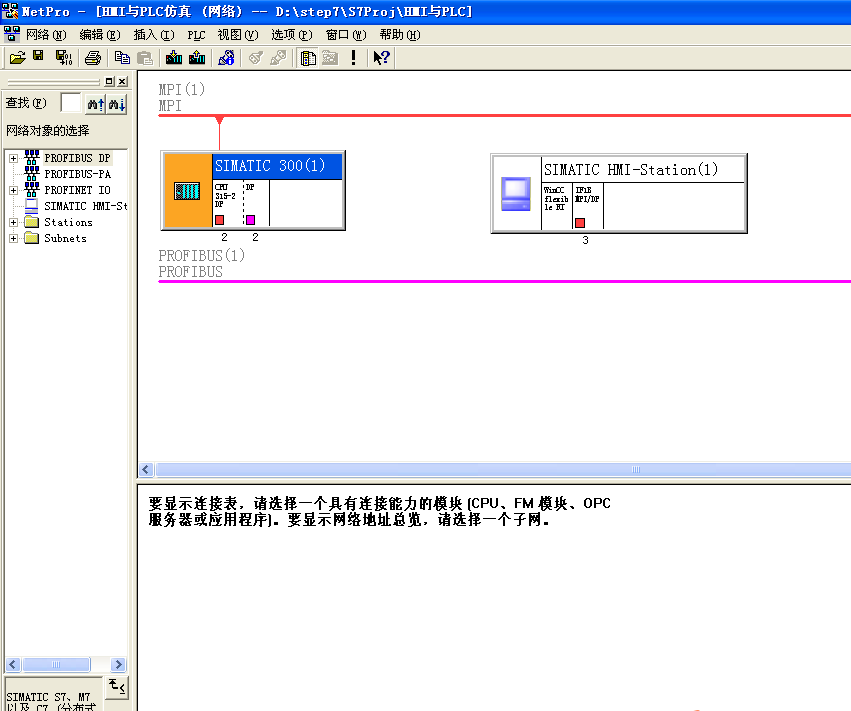Open the 视图 (View) menu
Viewport: 851px width, 711px height.
tap(238, 35)
